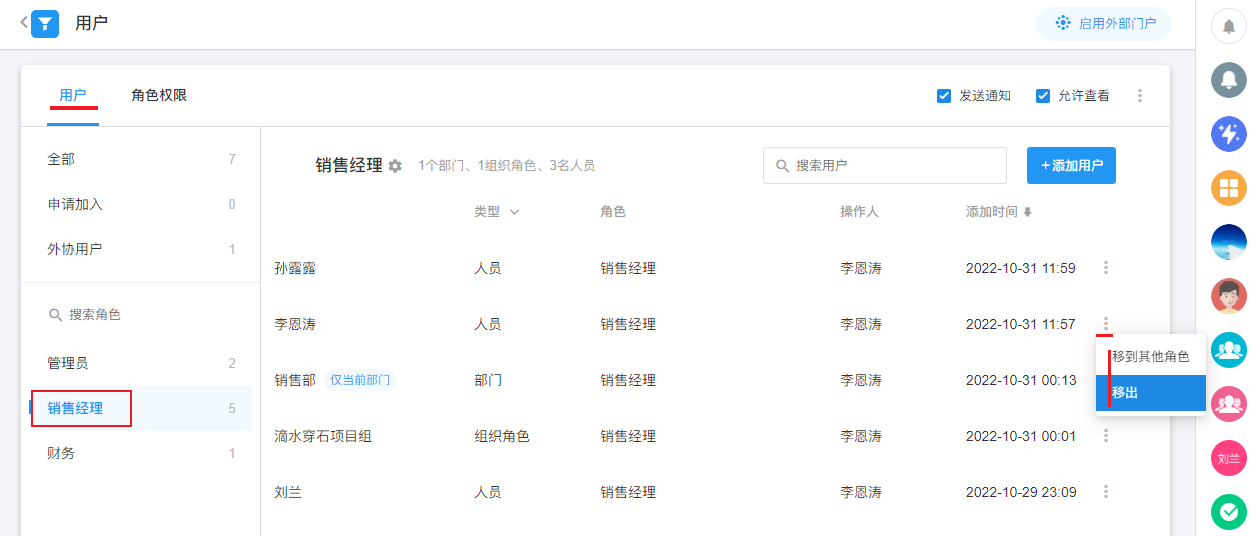Open the green checkmark sidebar icon
Screen dimensions: 1257x536
(x=1229, y=512)
